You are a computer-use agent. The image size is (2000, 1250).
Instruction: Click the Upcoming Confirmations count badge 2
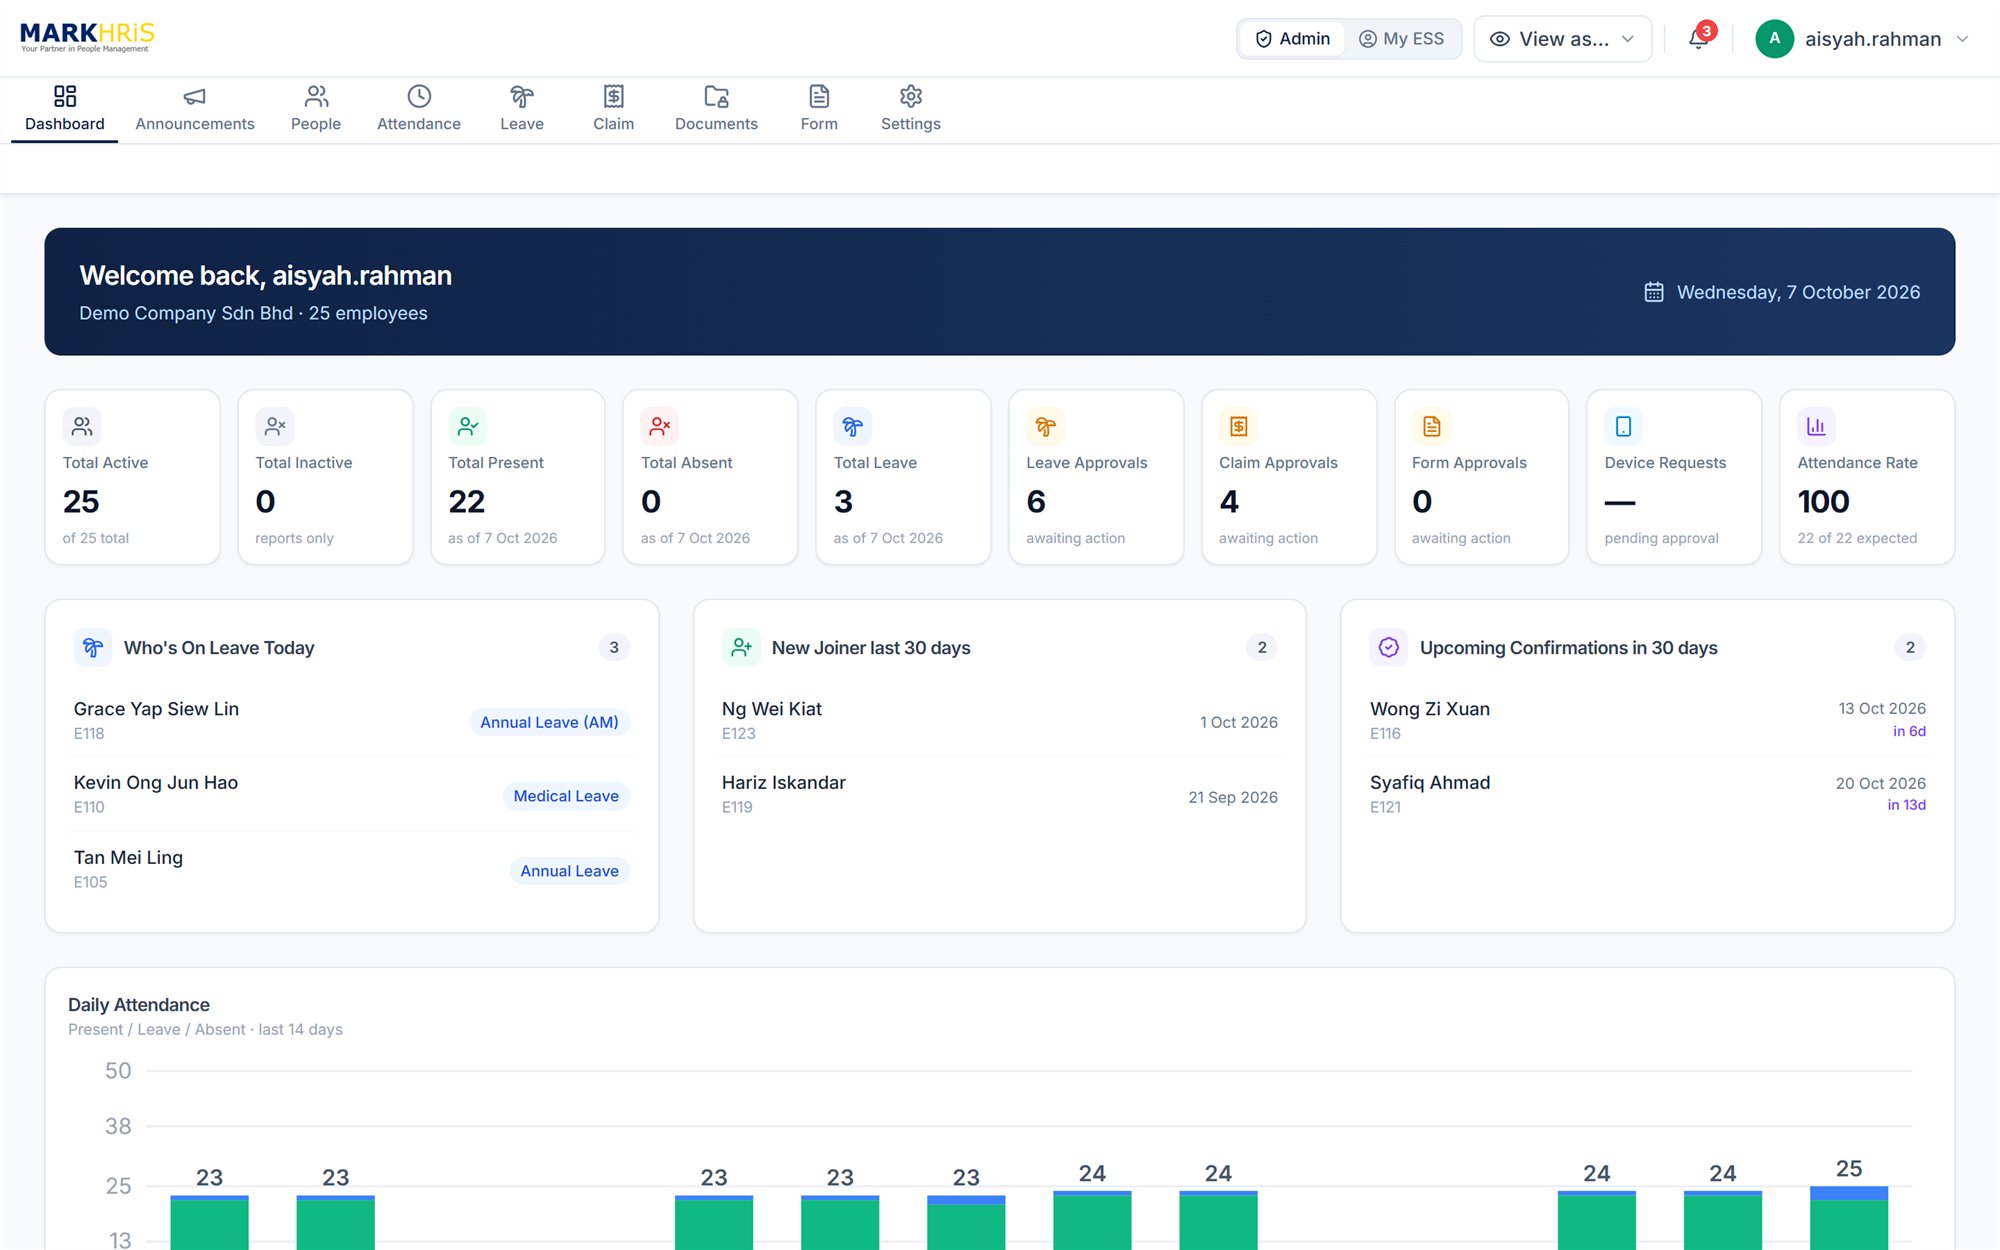(1910, 647)
